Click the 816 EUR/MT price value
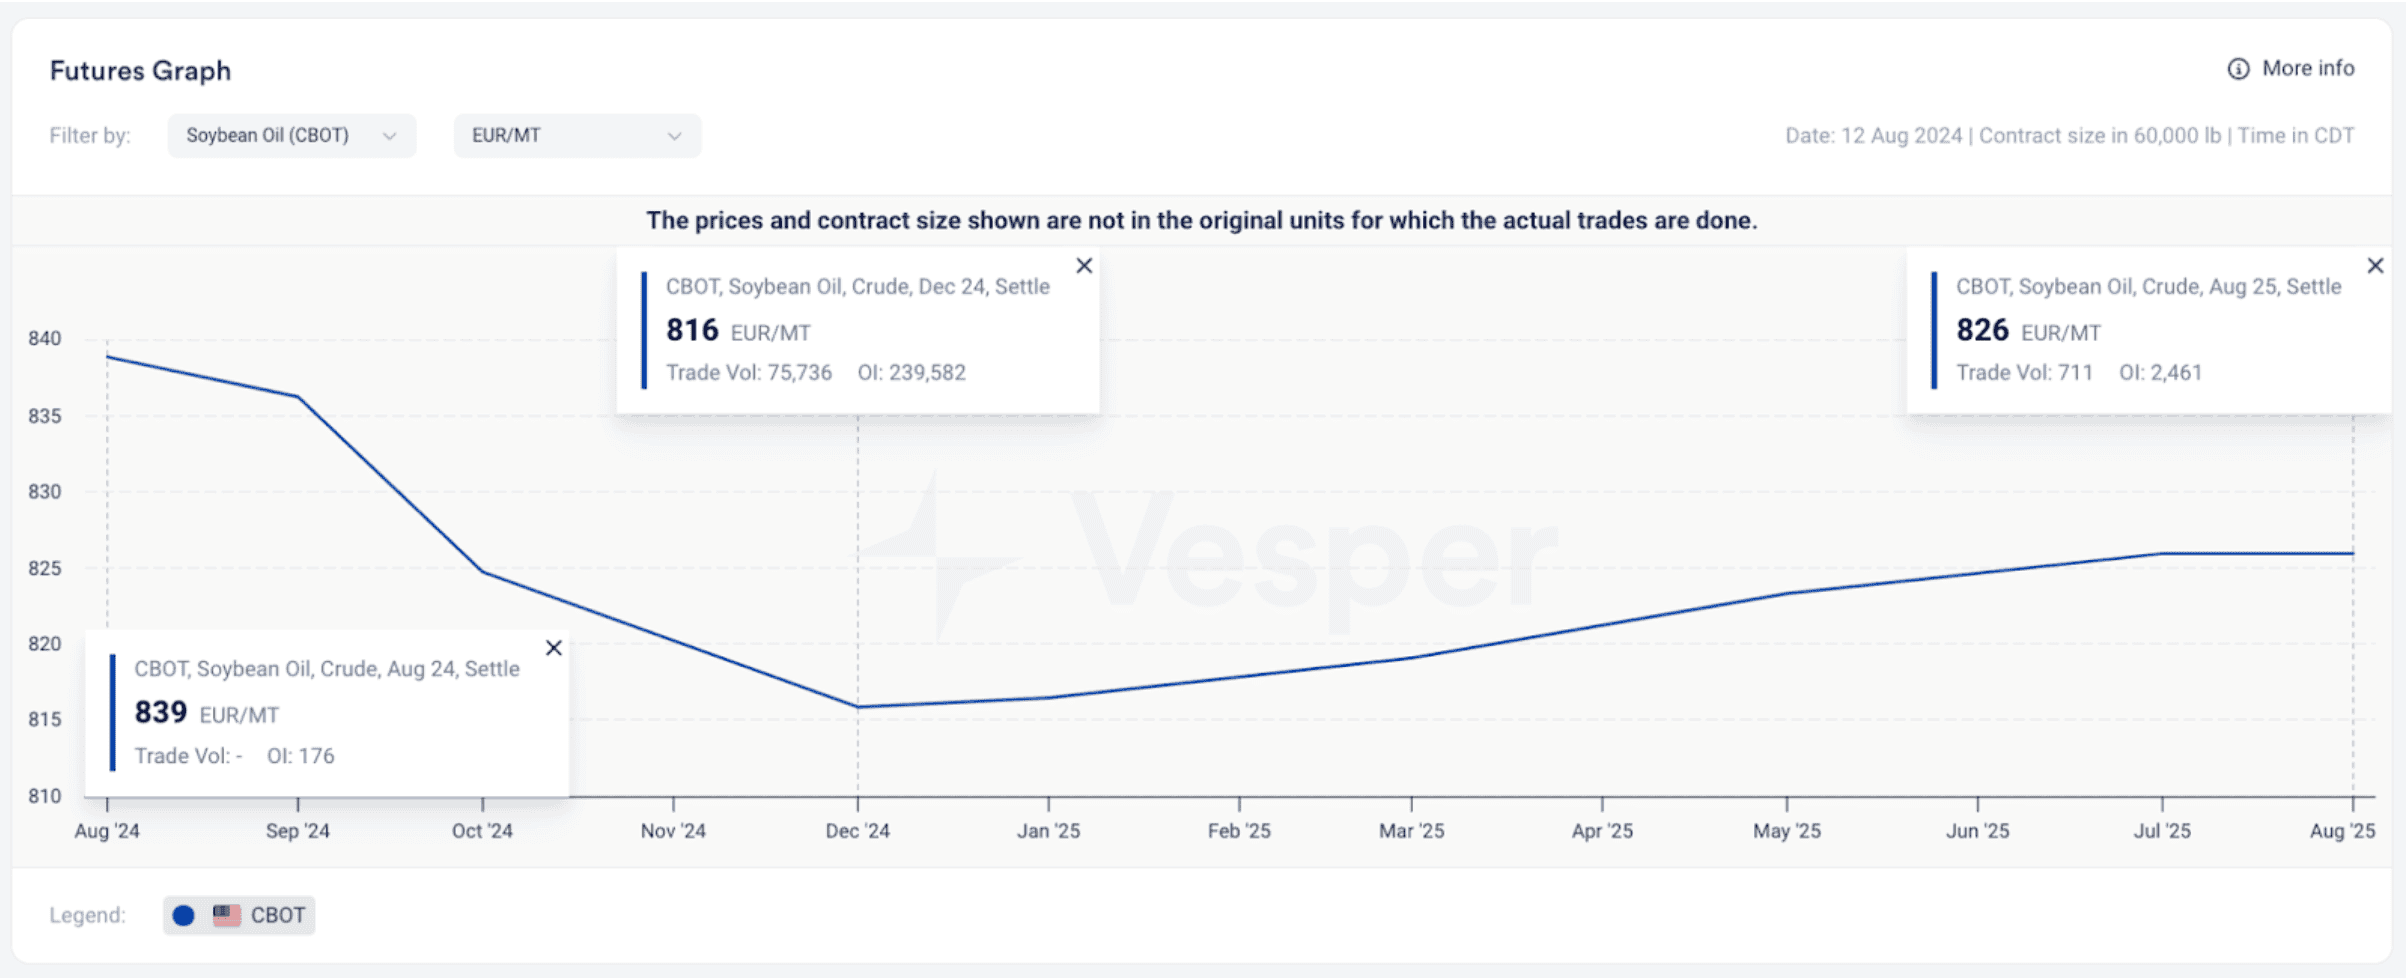Image resolution: width=2406 pixels, height=978 pixels. tap(738, 330)
